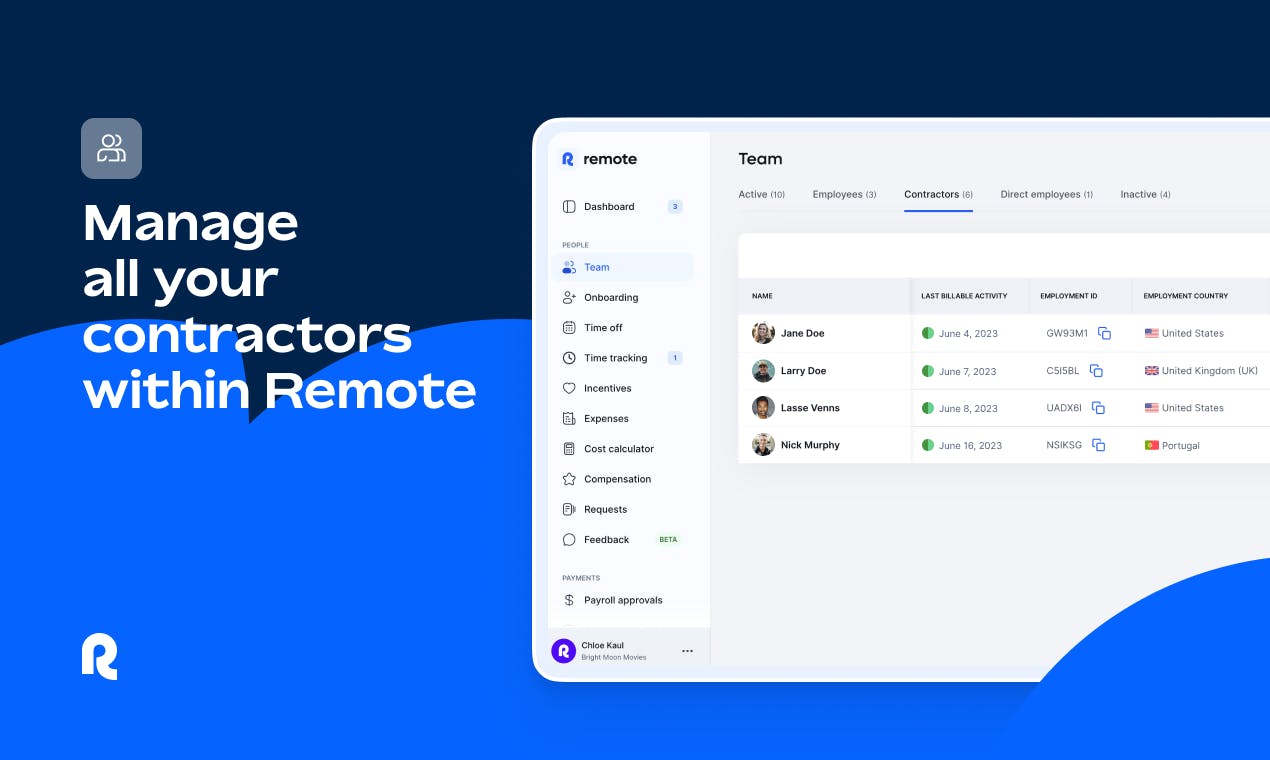Click Lasse Venns's profile photo

[763, 408]
